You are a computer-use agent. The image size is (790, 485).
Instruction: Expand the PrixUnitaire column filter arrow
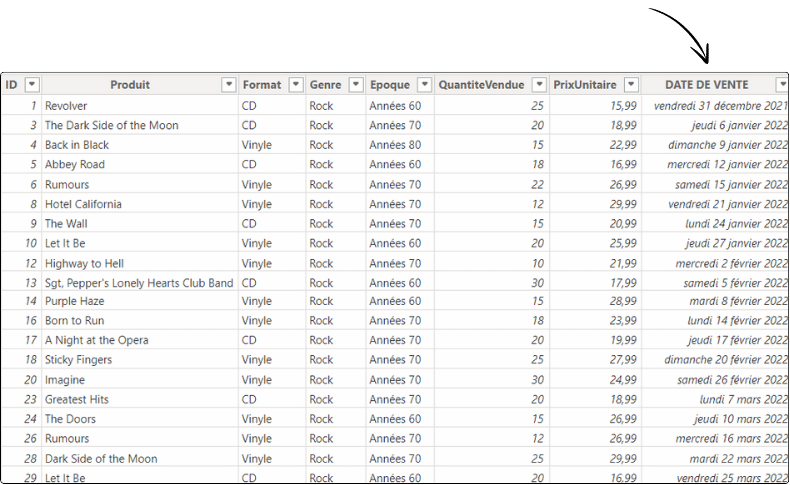click(631, 85)
